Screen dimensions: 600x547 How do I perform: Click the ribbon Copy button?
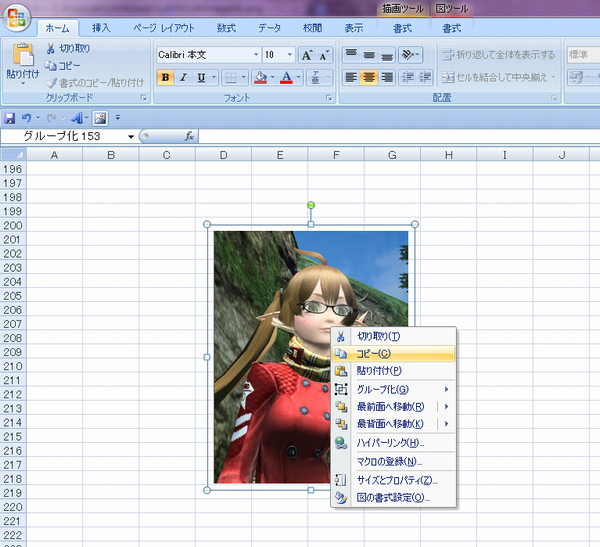(62, 66)
